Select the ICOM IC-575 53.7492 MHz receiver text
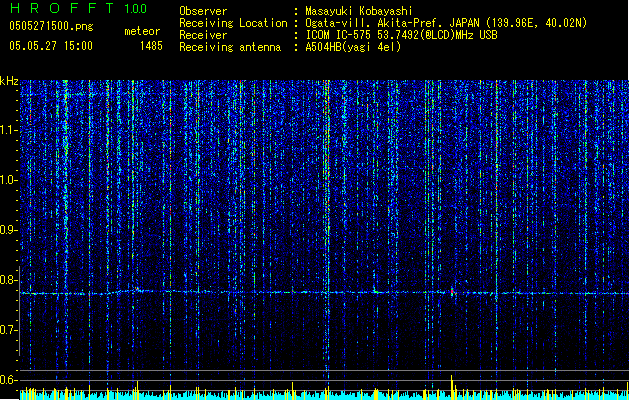The image size is (629, 400). click(401, 35)
